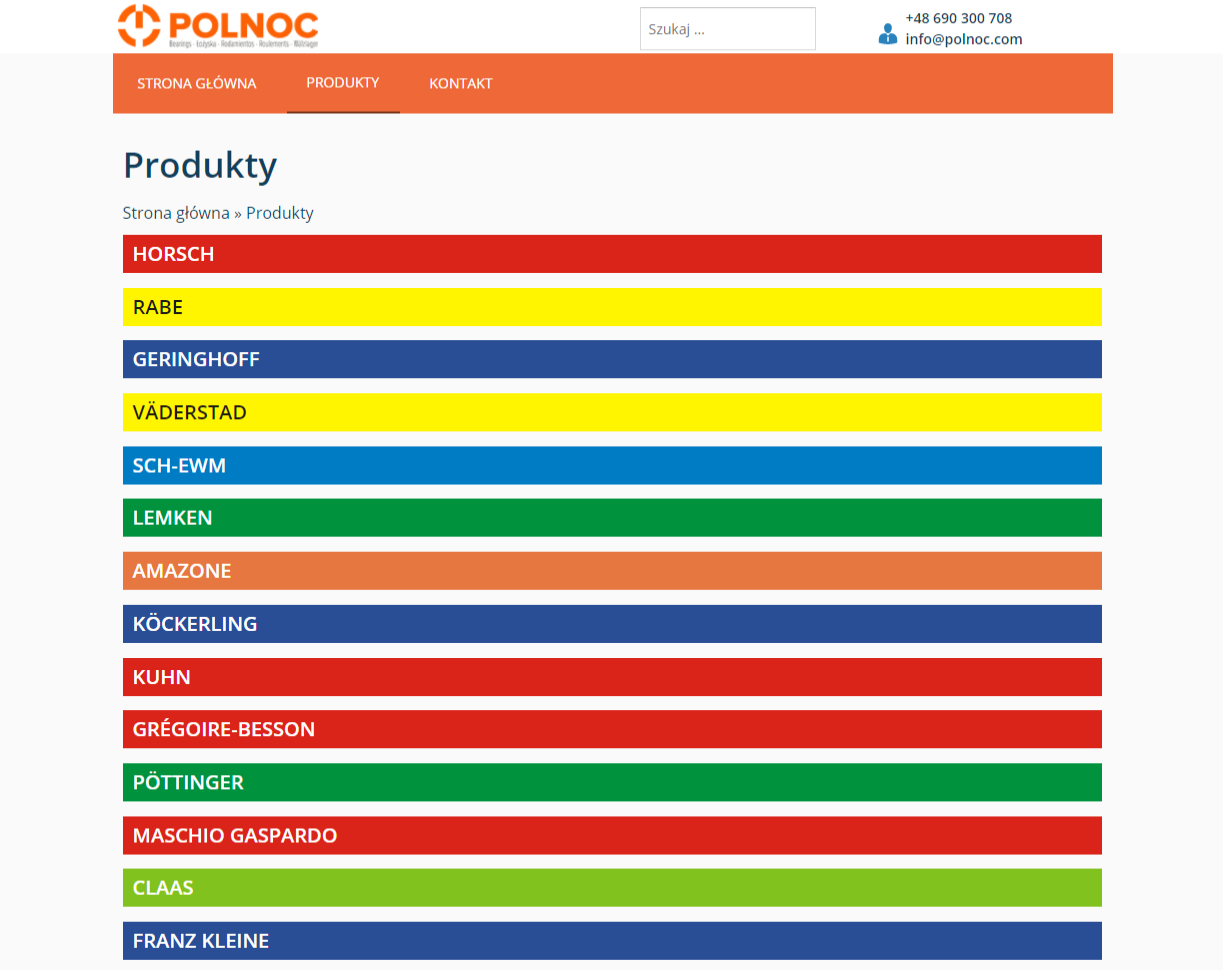Click the contact person icon
This screenshot has width=1223, height=970.
click(x=888, y=34)
